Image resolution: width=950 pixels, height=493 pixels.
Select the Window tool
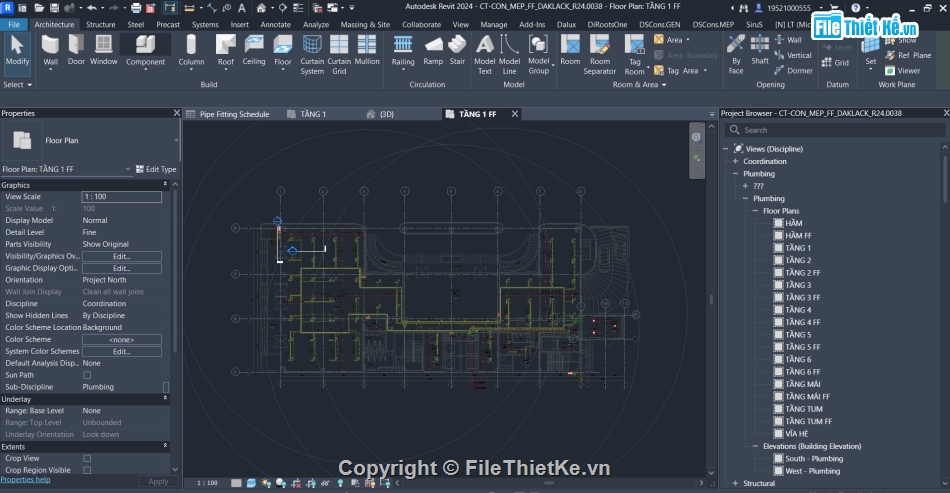tap(104, 51)
